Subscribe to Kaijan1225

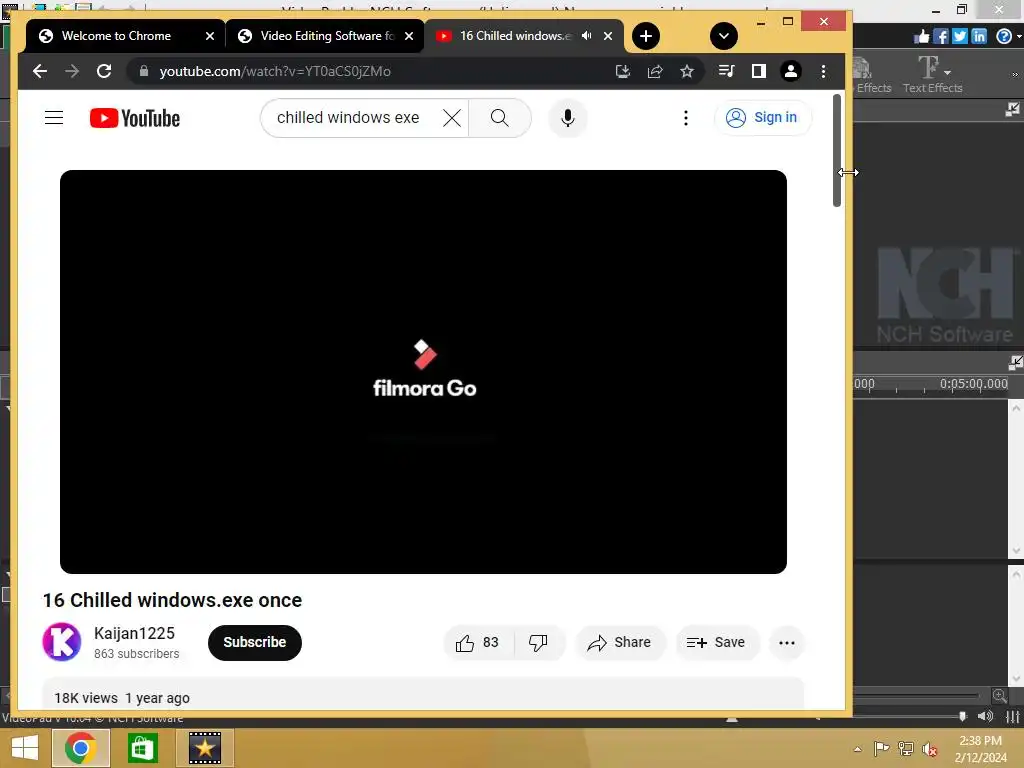pos(255,643)
